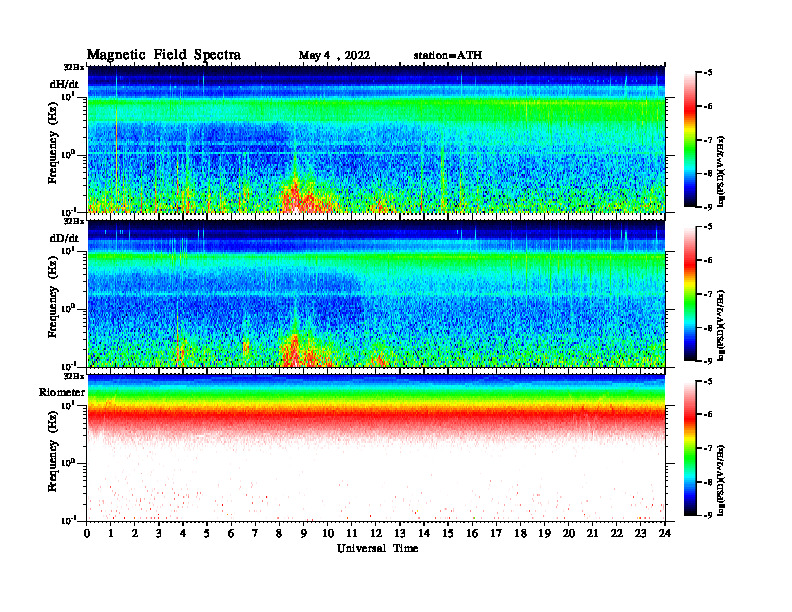
Task: Click hour tick label "23" on time axis
Action: [640, 533]
